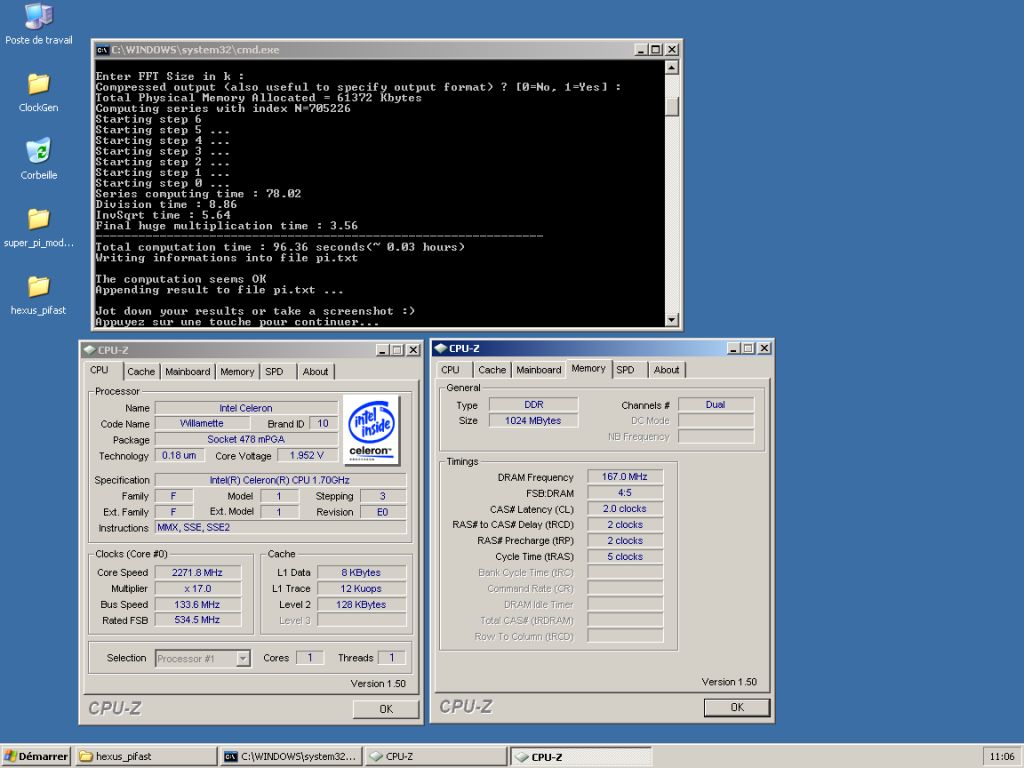Click OK in left CPU-Z window
This screenshot has width=1024, height=768.
tap(386, 709)
